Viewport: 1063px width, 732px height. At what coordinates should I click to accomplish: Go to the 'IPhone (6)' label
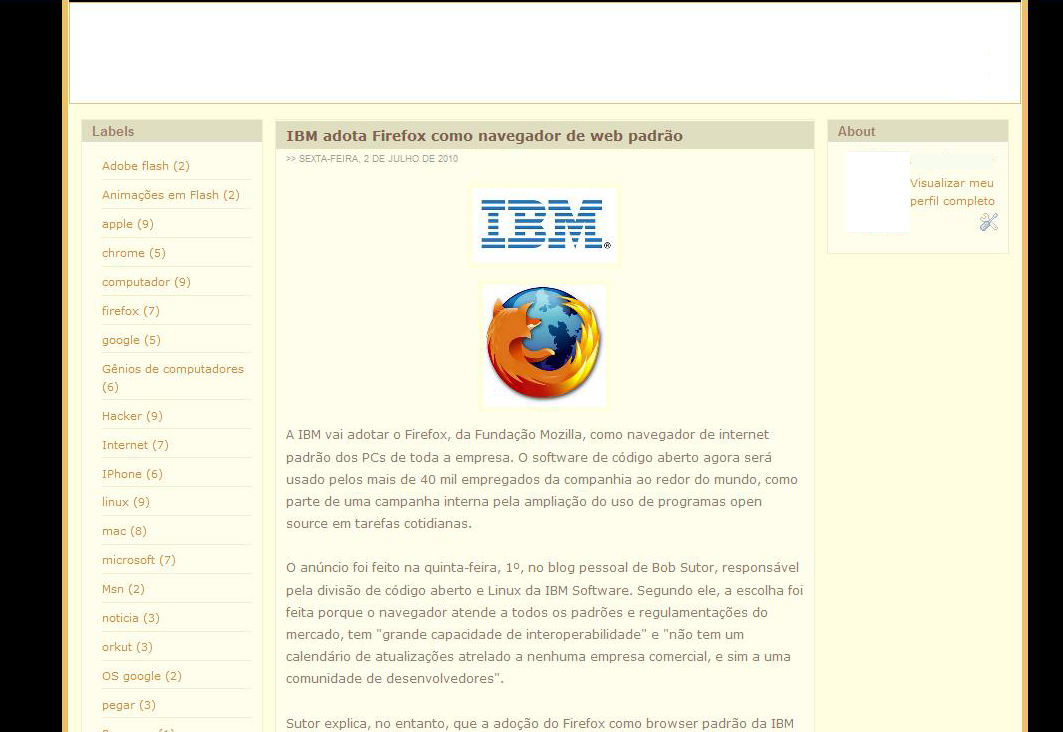132,474
